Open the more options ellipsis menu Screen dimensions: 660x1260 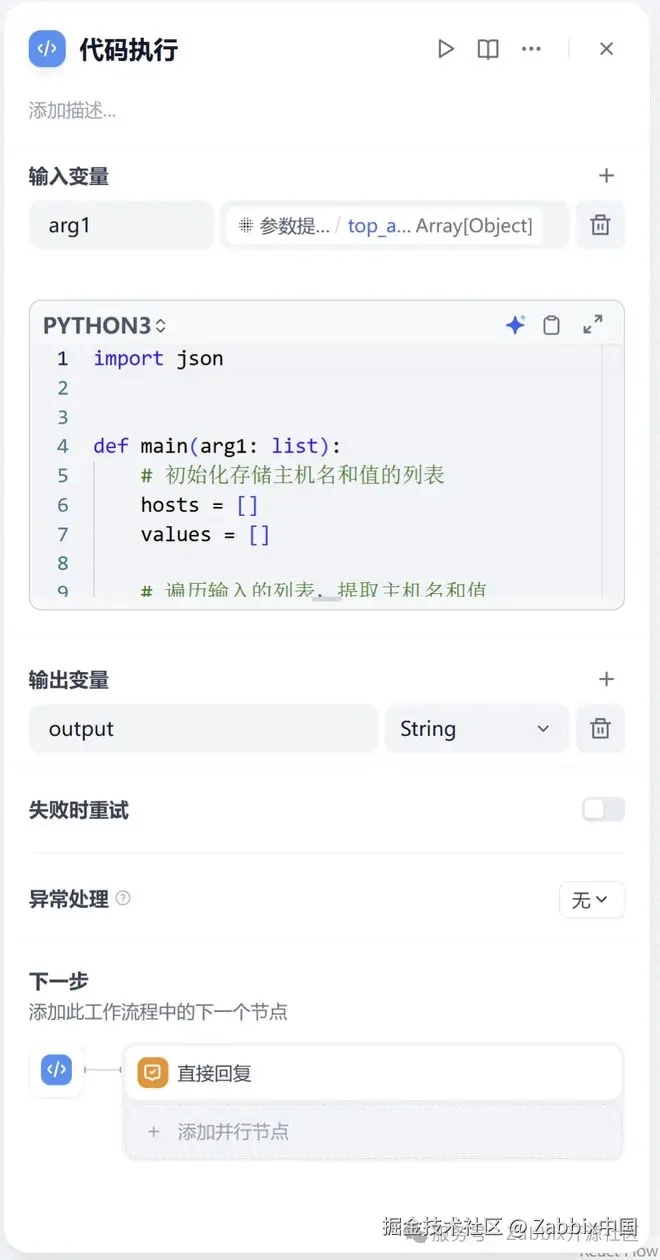pos(531,49)
